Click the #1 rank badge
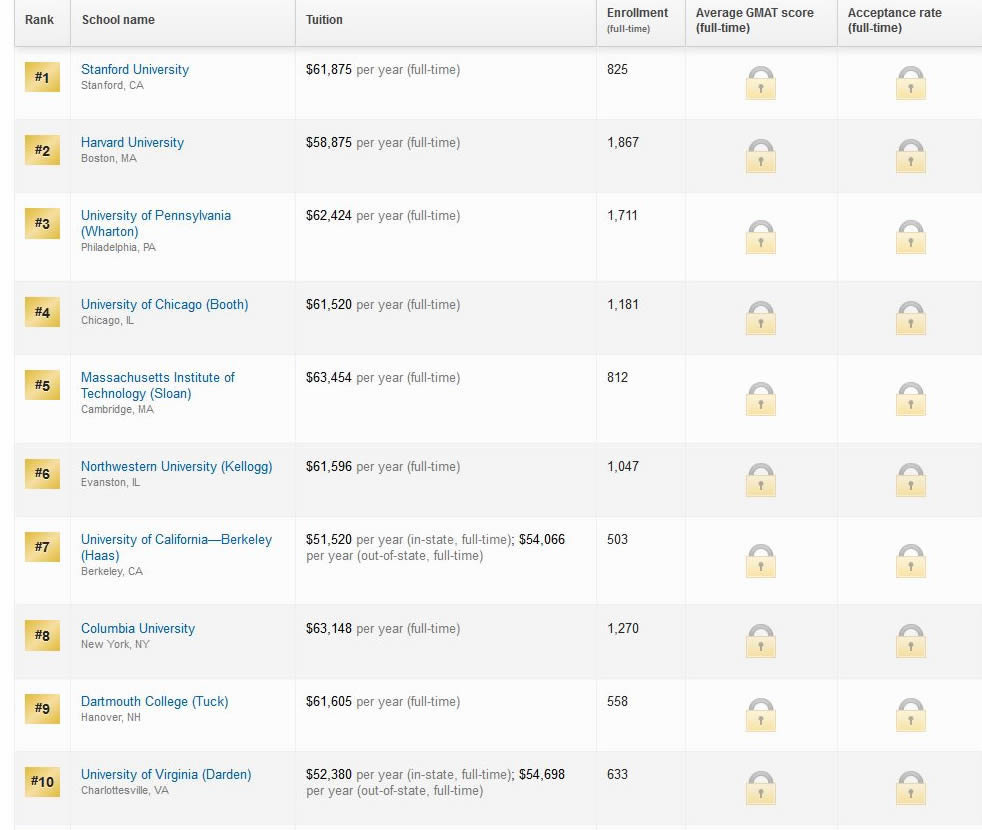This screenshot has width=982, height=830. point(42,77)
